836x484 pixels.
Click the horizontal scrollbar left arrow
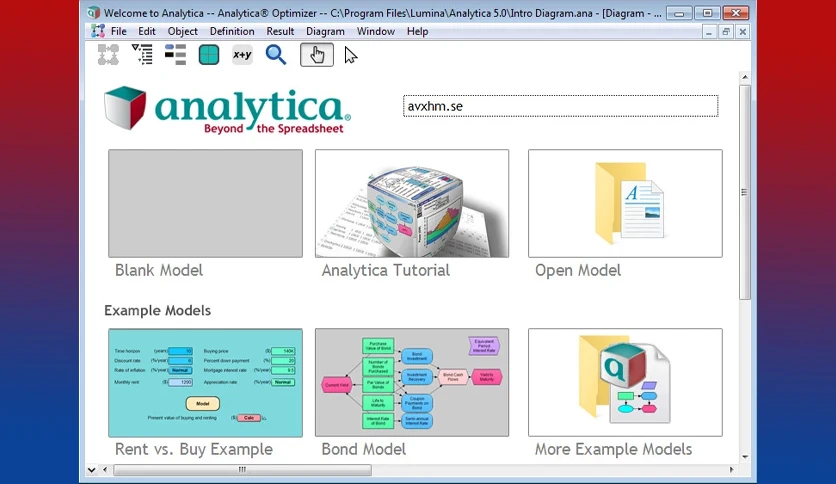coord(104,470)
